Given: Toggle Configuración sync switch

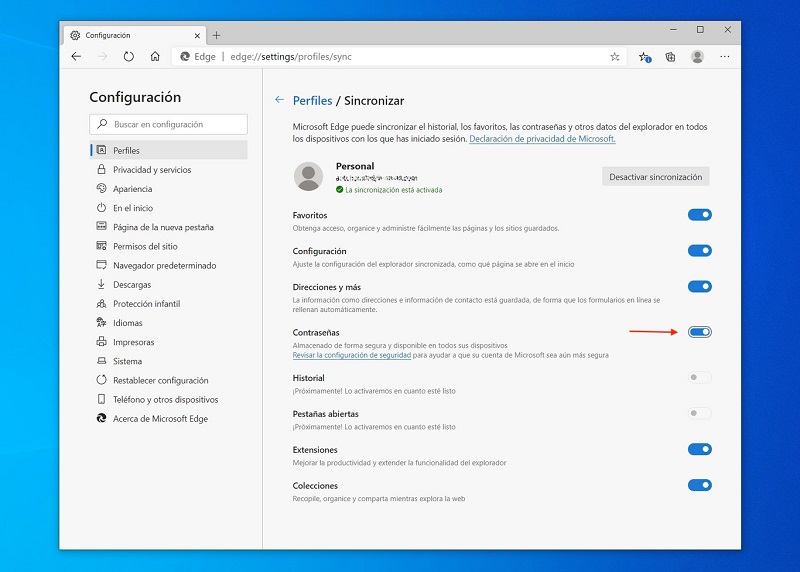Looking at the screenshot, I should click(699, 251).
